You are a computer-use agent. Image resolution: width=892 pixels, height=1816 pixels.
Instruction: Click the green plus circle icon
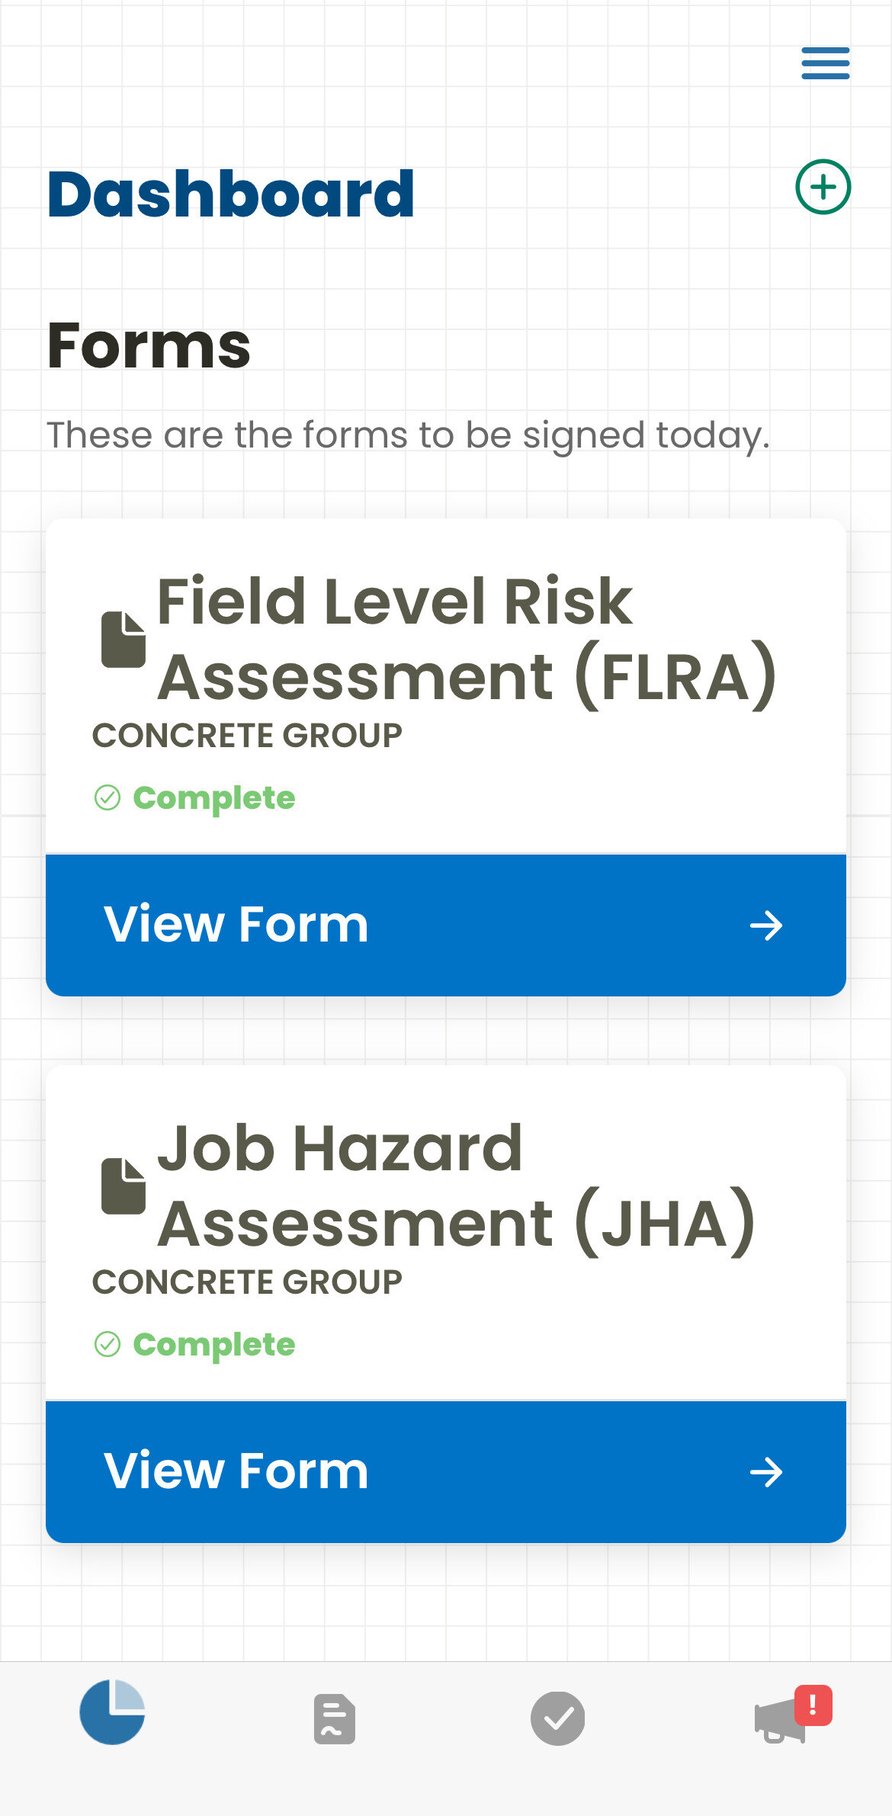tap(823, 187)
